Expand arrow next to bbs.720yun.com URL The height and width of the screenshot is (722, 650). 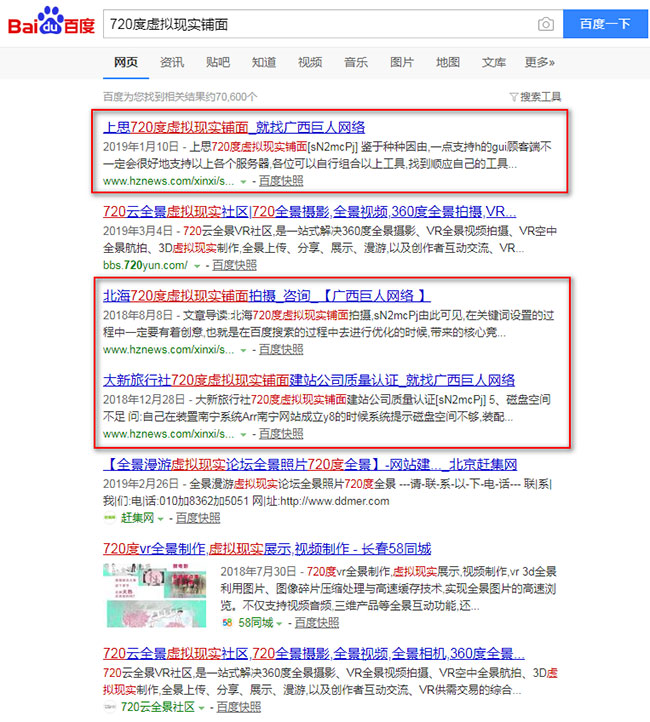pyautogui.click(x=197, y=265)
